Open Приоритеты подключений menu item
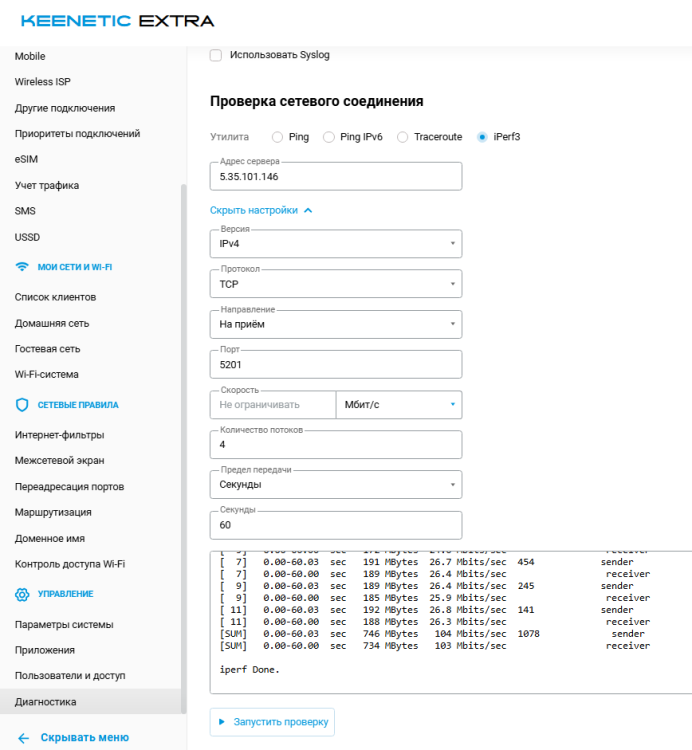This screenshot has width=692, height=750. (x=77, y=134)
